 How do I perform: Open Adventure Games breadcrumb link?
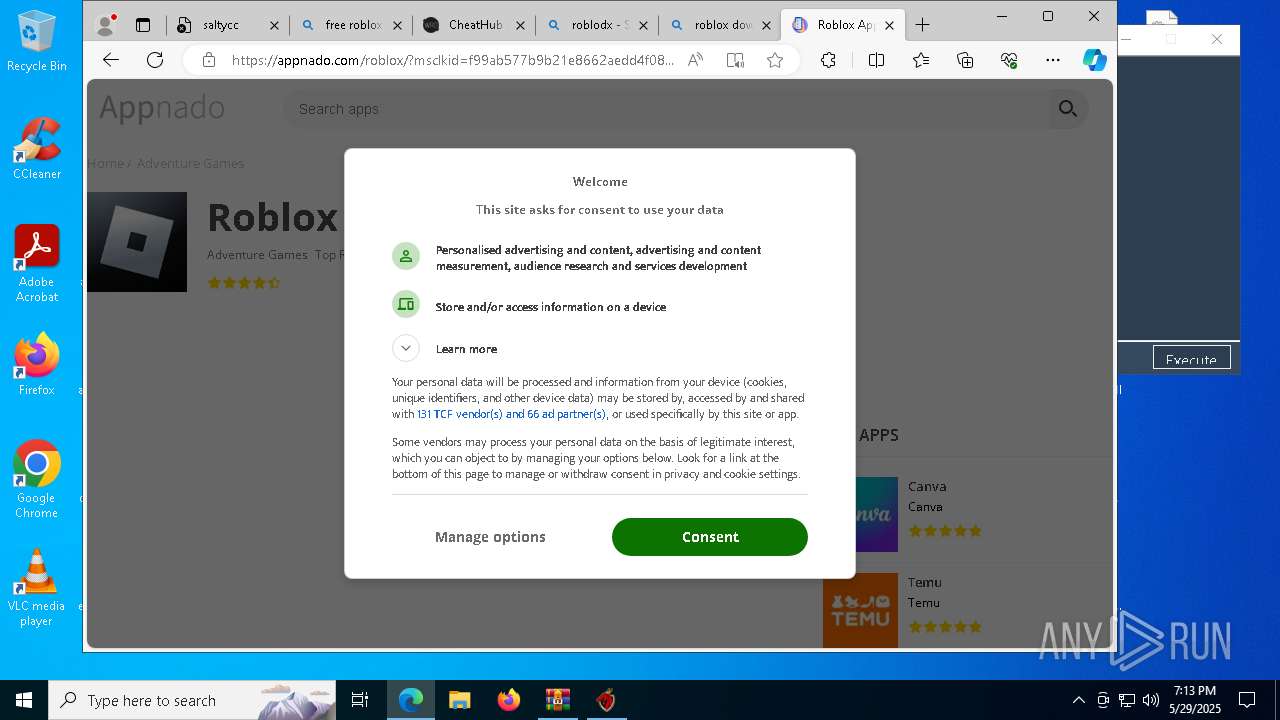[190, 163]
